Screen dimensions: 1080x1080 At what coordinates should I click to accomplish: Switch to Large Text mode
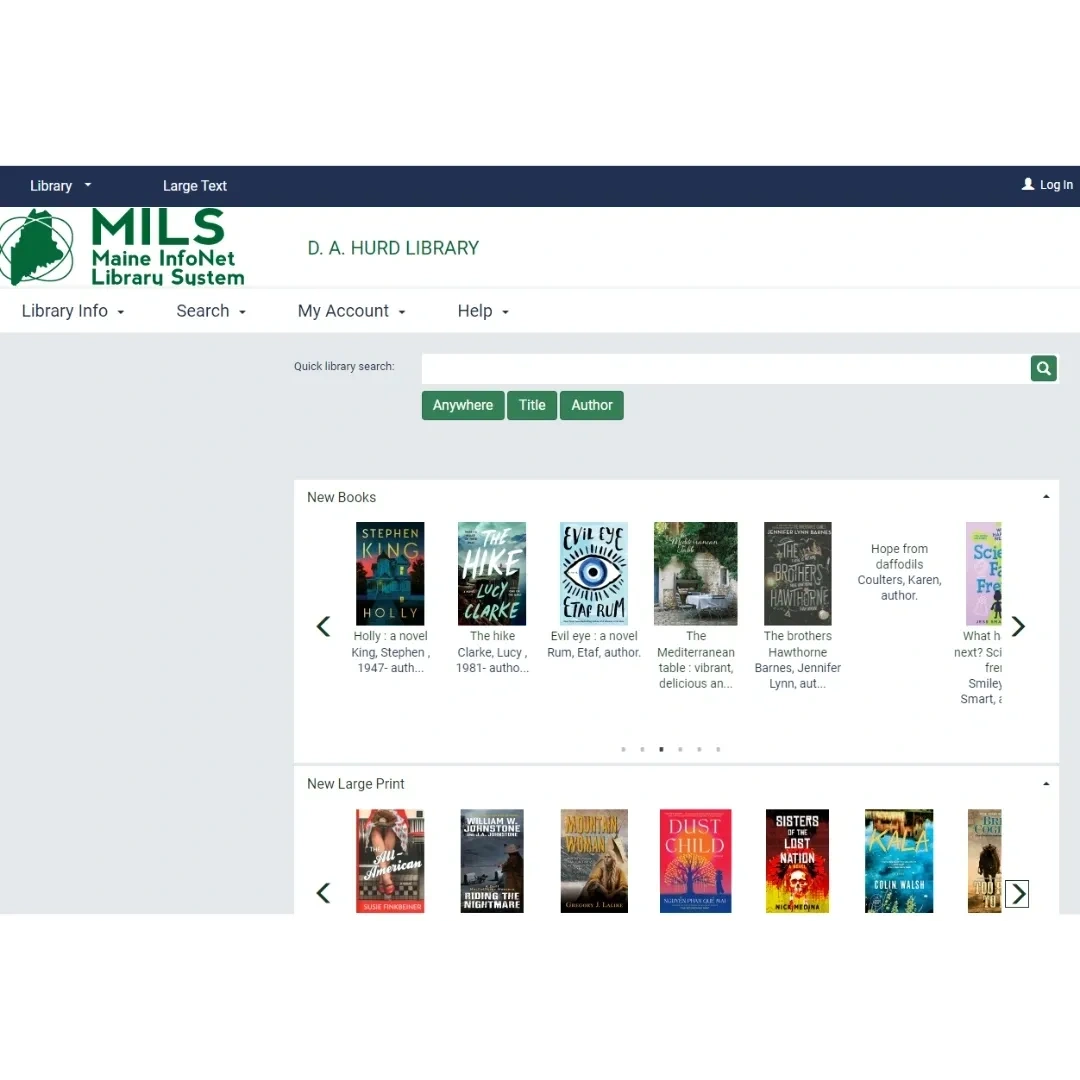[x=195, y=186]
